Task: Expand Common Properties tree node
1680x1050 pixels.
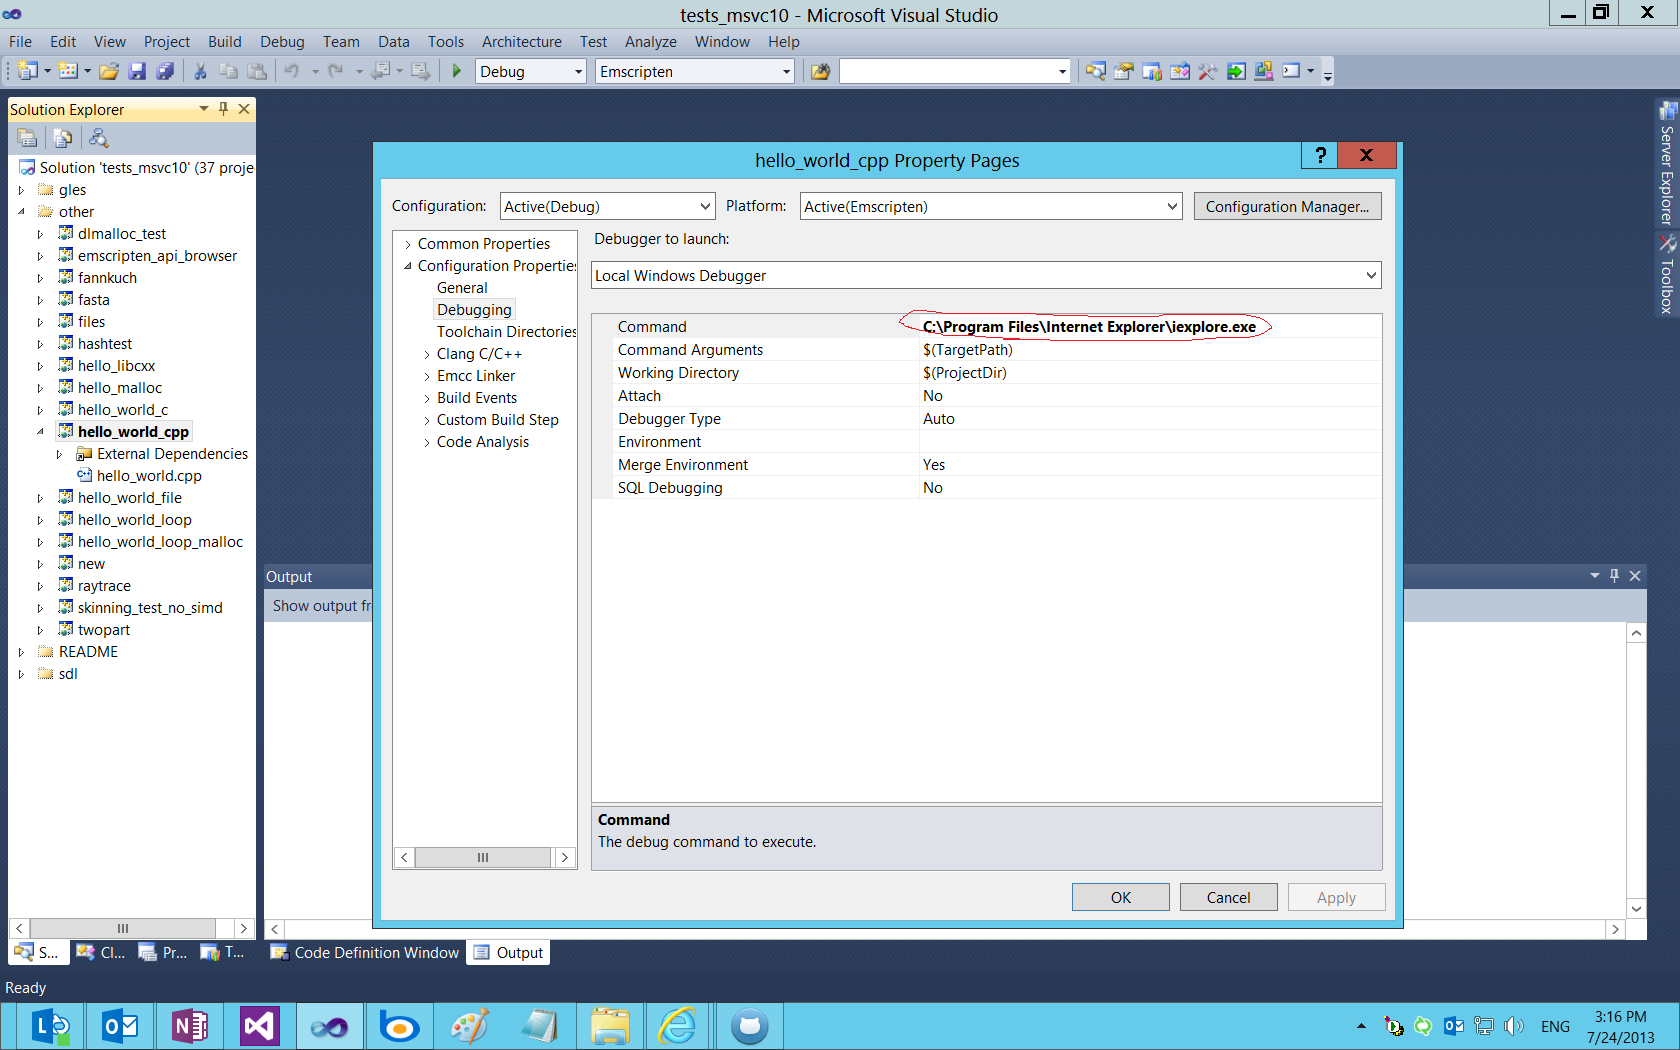Action: [408, 244]
